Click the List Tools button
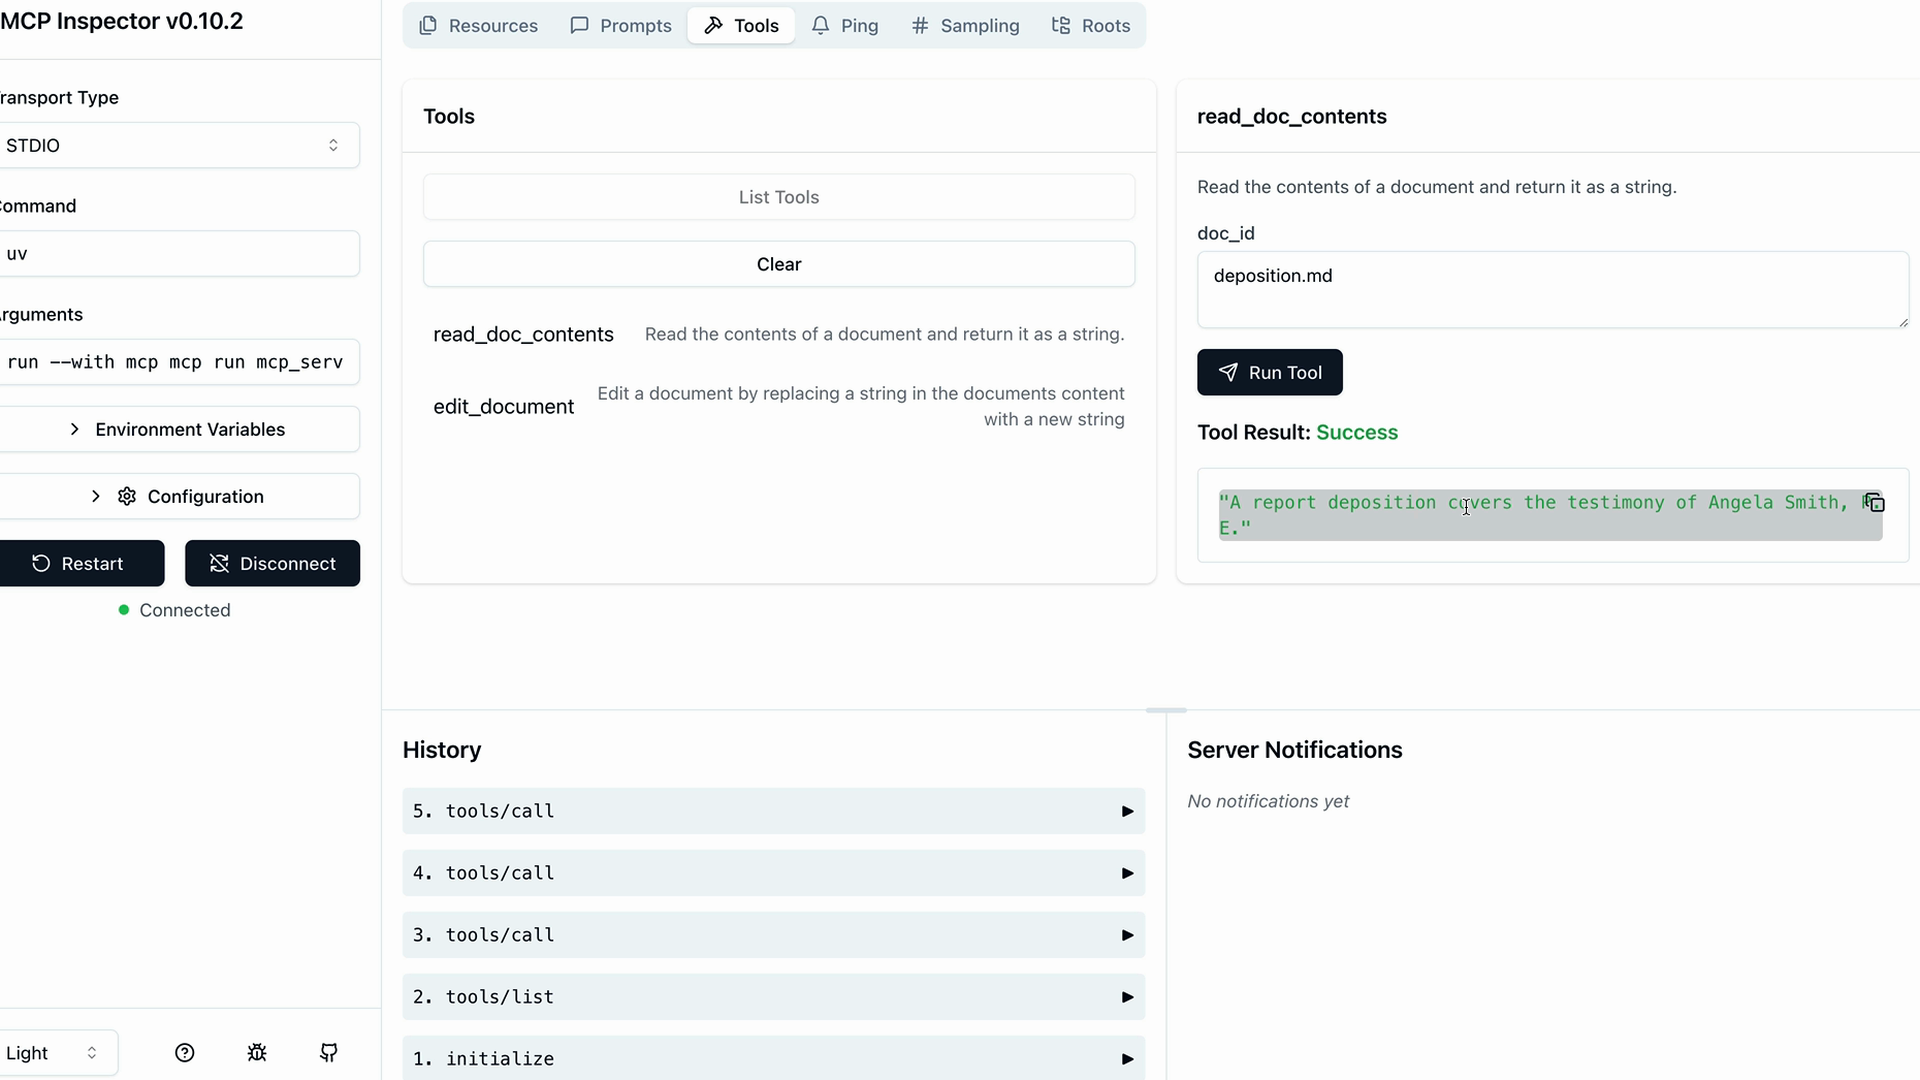This screenshot has width=1920, height=1080. tap(779, 197)
